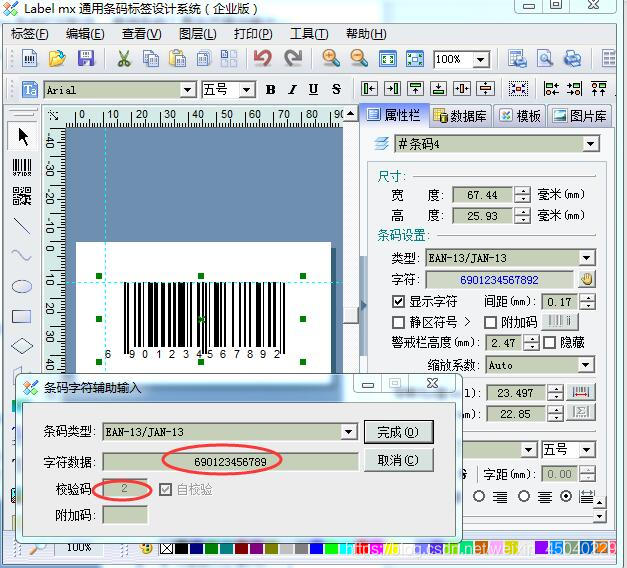
Task: Pick the black color swatch
Action: click(181, 548)
